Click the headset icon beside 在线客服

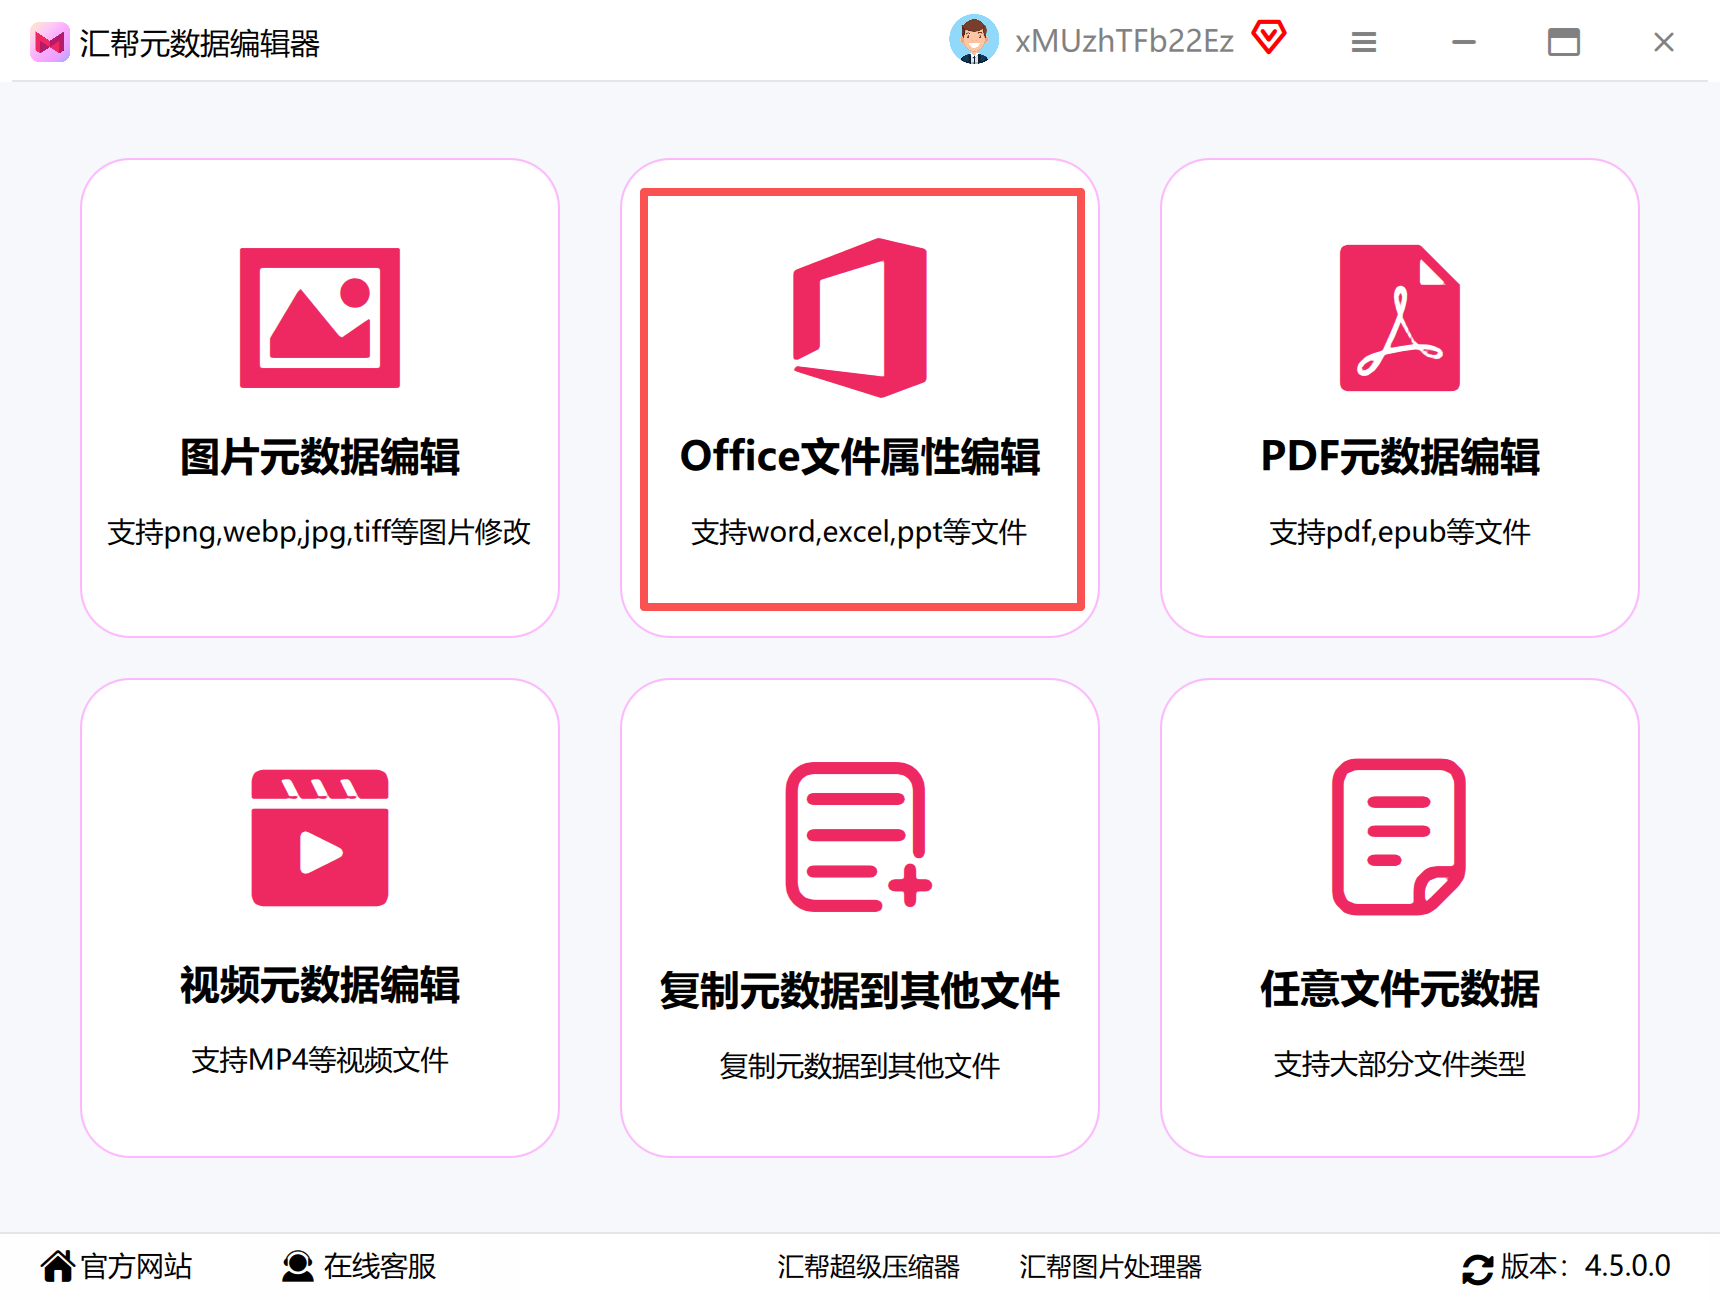pyautogui.click(x=297, y=1266)
